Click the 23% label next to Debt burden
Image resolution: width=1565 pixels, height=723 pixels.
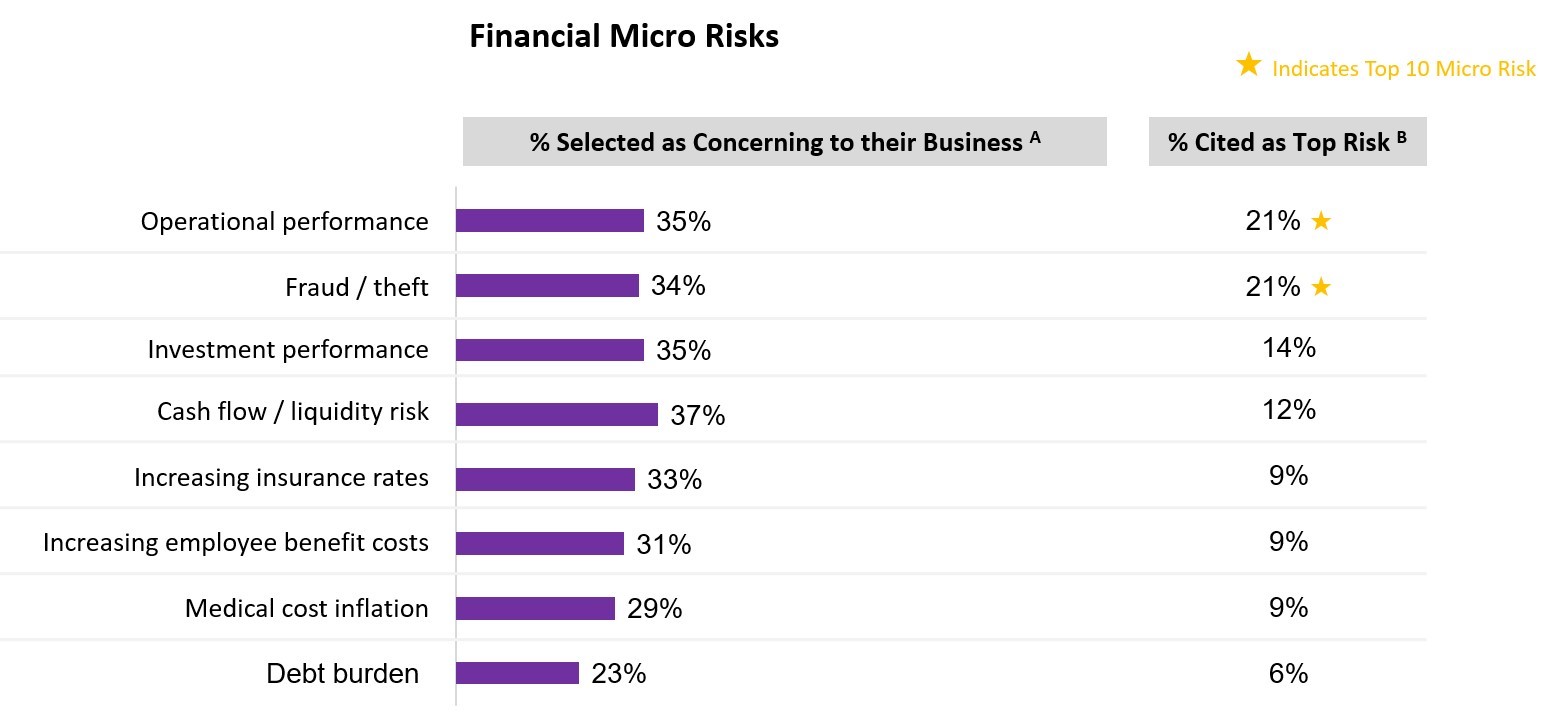click(619, 674)
